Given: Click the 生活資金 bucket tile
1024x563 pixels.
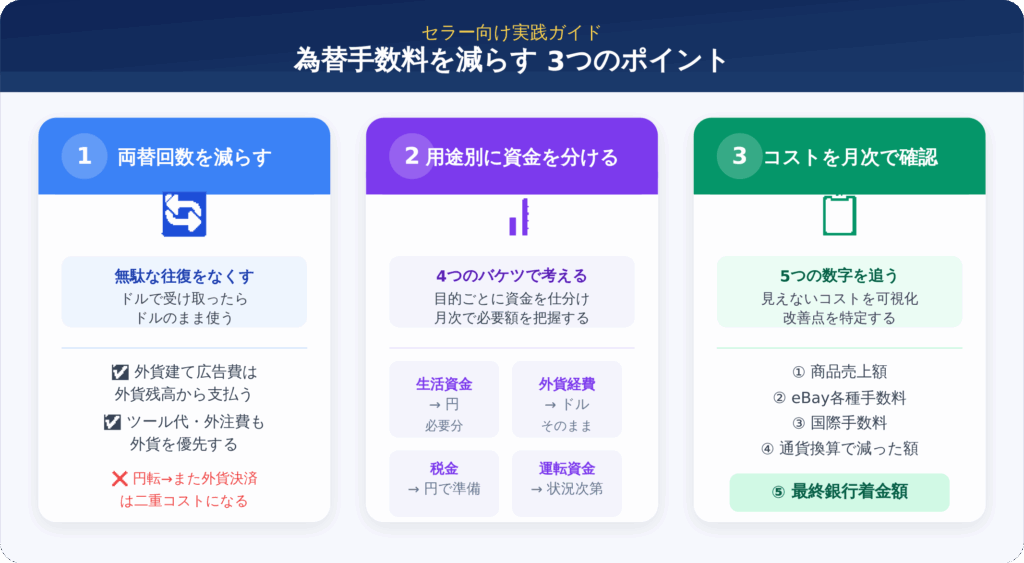Looking at the screenshot, I should point(444,399).
